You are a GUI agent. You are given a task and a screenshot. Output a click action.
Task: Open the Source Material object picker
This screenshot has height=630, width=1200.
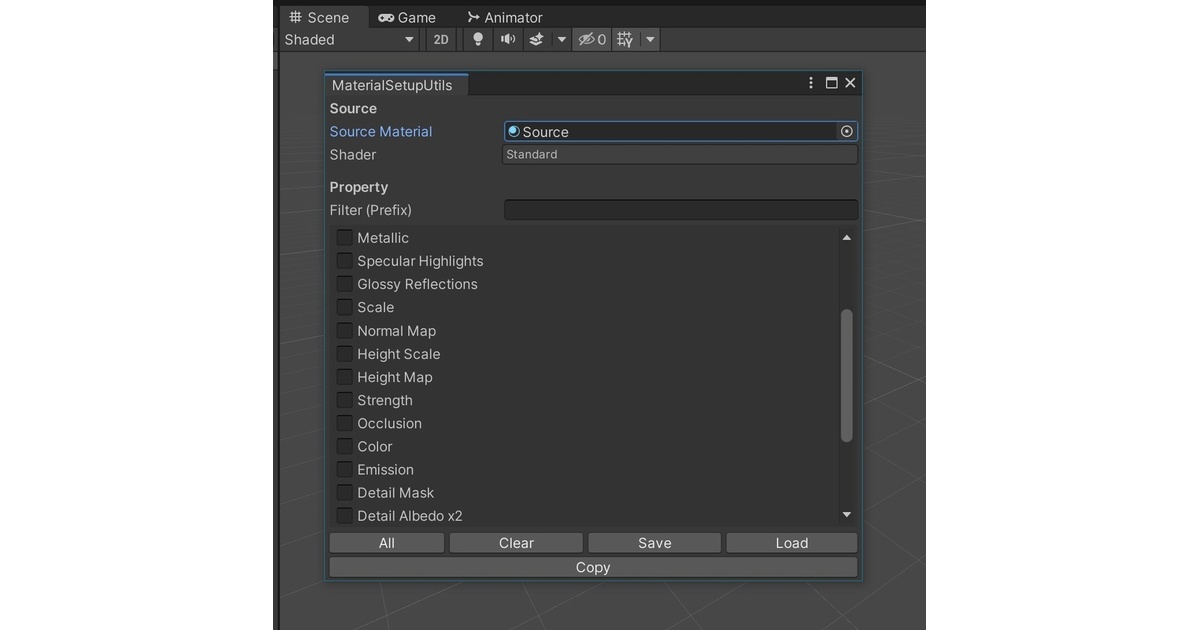[847, 131]
